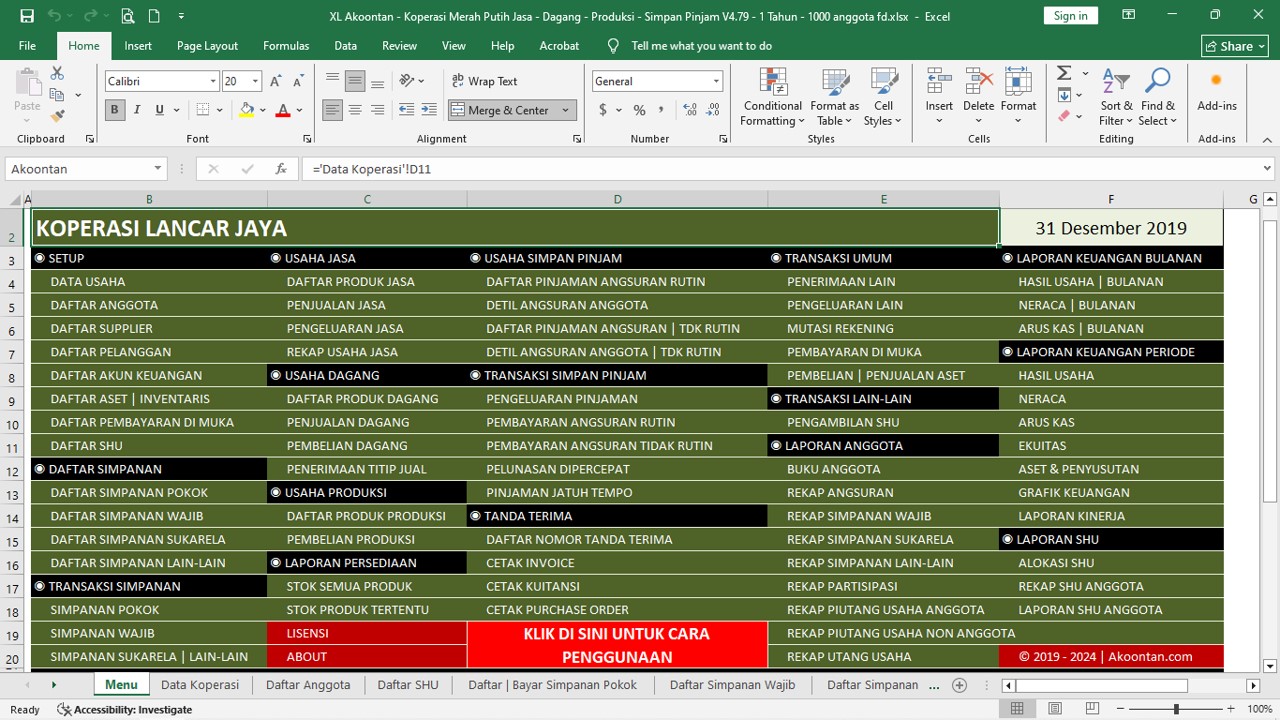Expand the Merge & Center dropdown arrow
Screen dimensions: 1280x720
pyautogui.click(x=566, y=110)
